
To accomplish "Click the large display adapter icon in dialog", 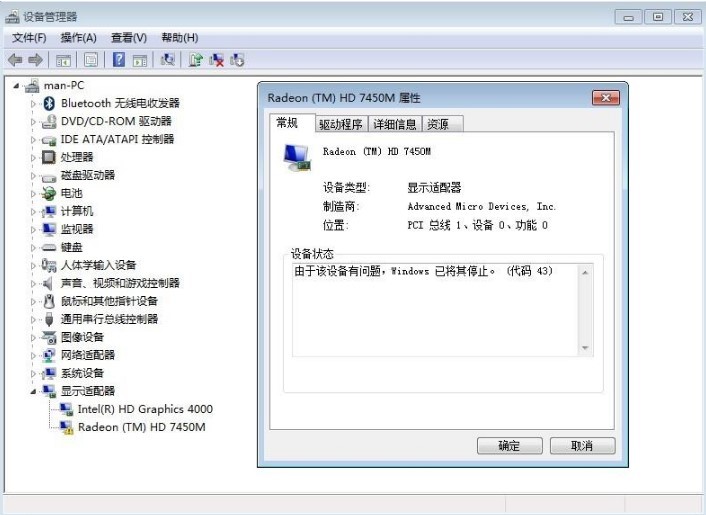I will (x=297, y=158).
